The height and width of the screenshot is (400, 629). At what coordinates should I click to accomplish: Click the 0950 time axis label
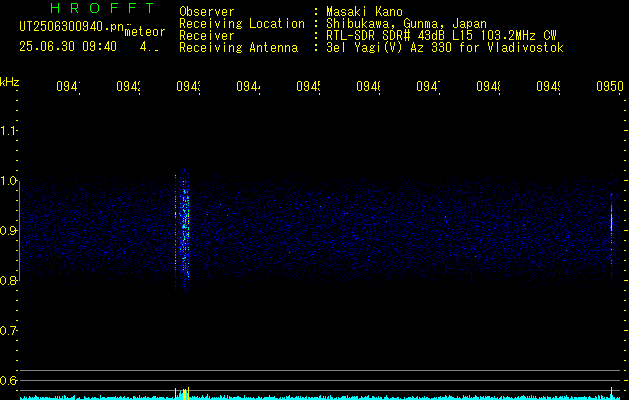click(x=610, y=86)
